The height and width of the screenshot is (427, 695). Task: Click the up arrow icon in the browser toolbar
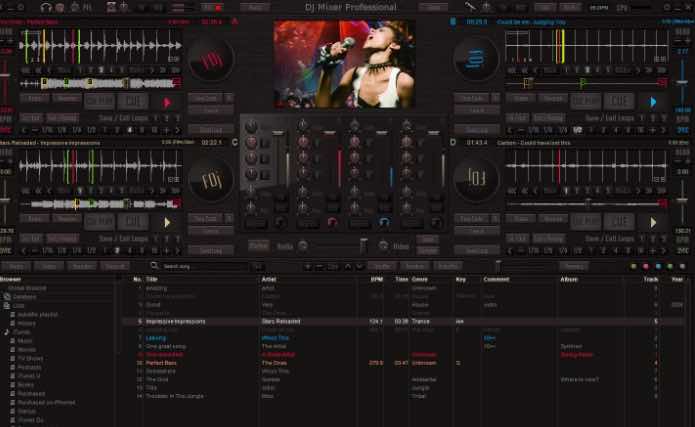[x=348, y=266]
